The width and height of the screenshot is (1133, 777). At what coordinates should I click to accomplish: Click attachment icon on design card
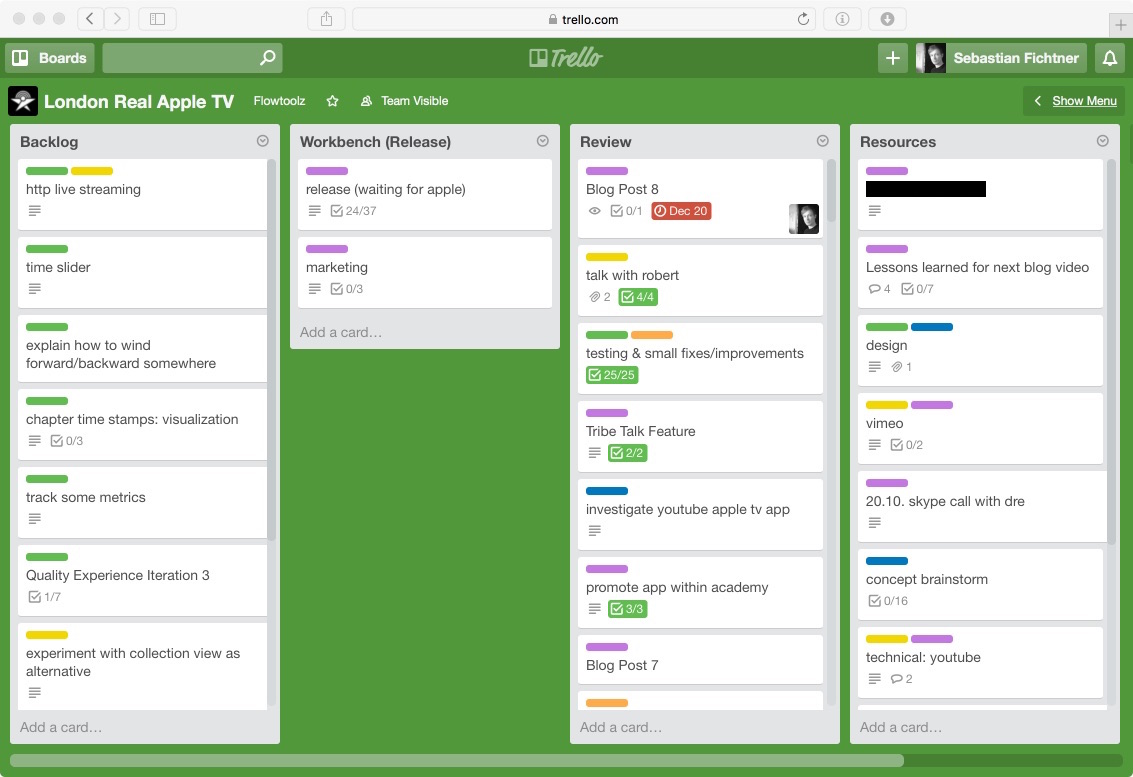(x=897, y=367)
